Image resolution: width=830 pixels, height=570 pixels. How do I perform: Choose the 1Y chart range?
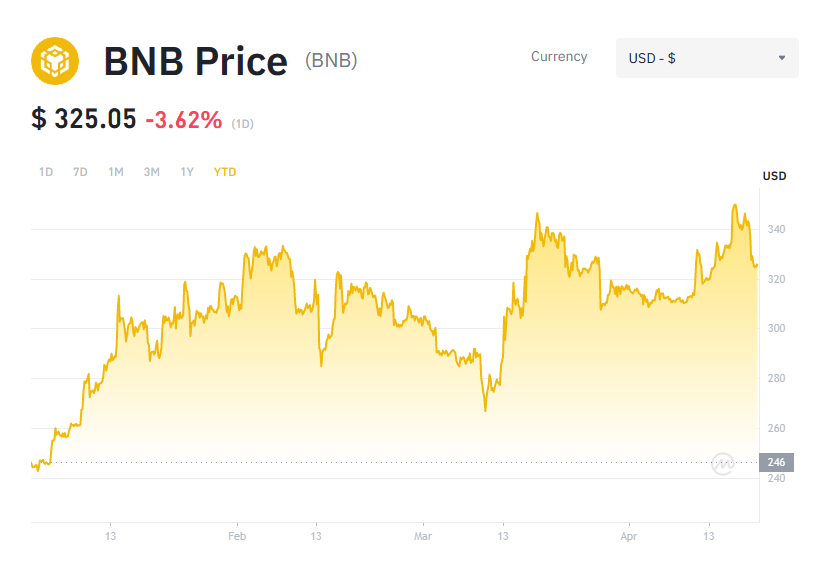[187, 172]
